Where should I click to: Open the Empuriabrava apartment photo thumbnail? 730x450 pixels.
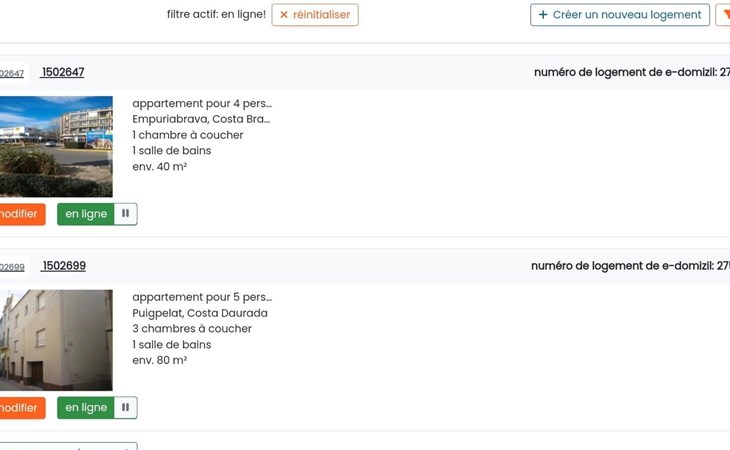point(55,146)
